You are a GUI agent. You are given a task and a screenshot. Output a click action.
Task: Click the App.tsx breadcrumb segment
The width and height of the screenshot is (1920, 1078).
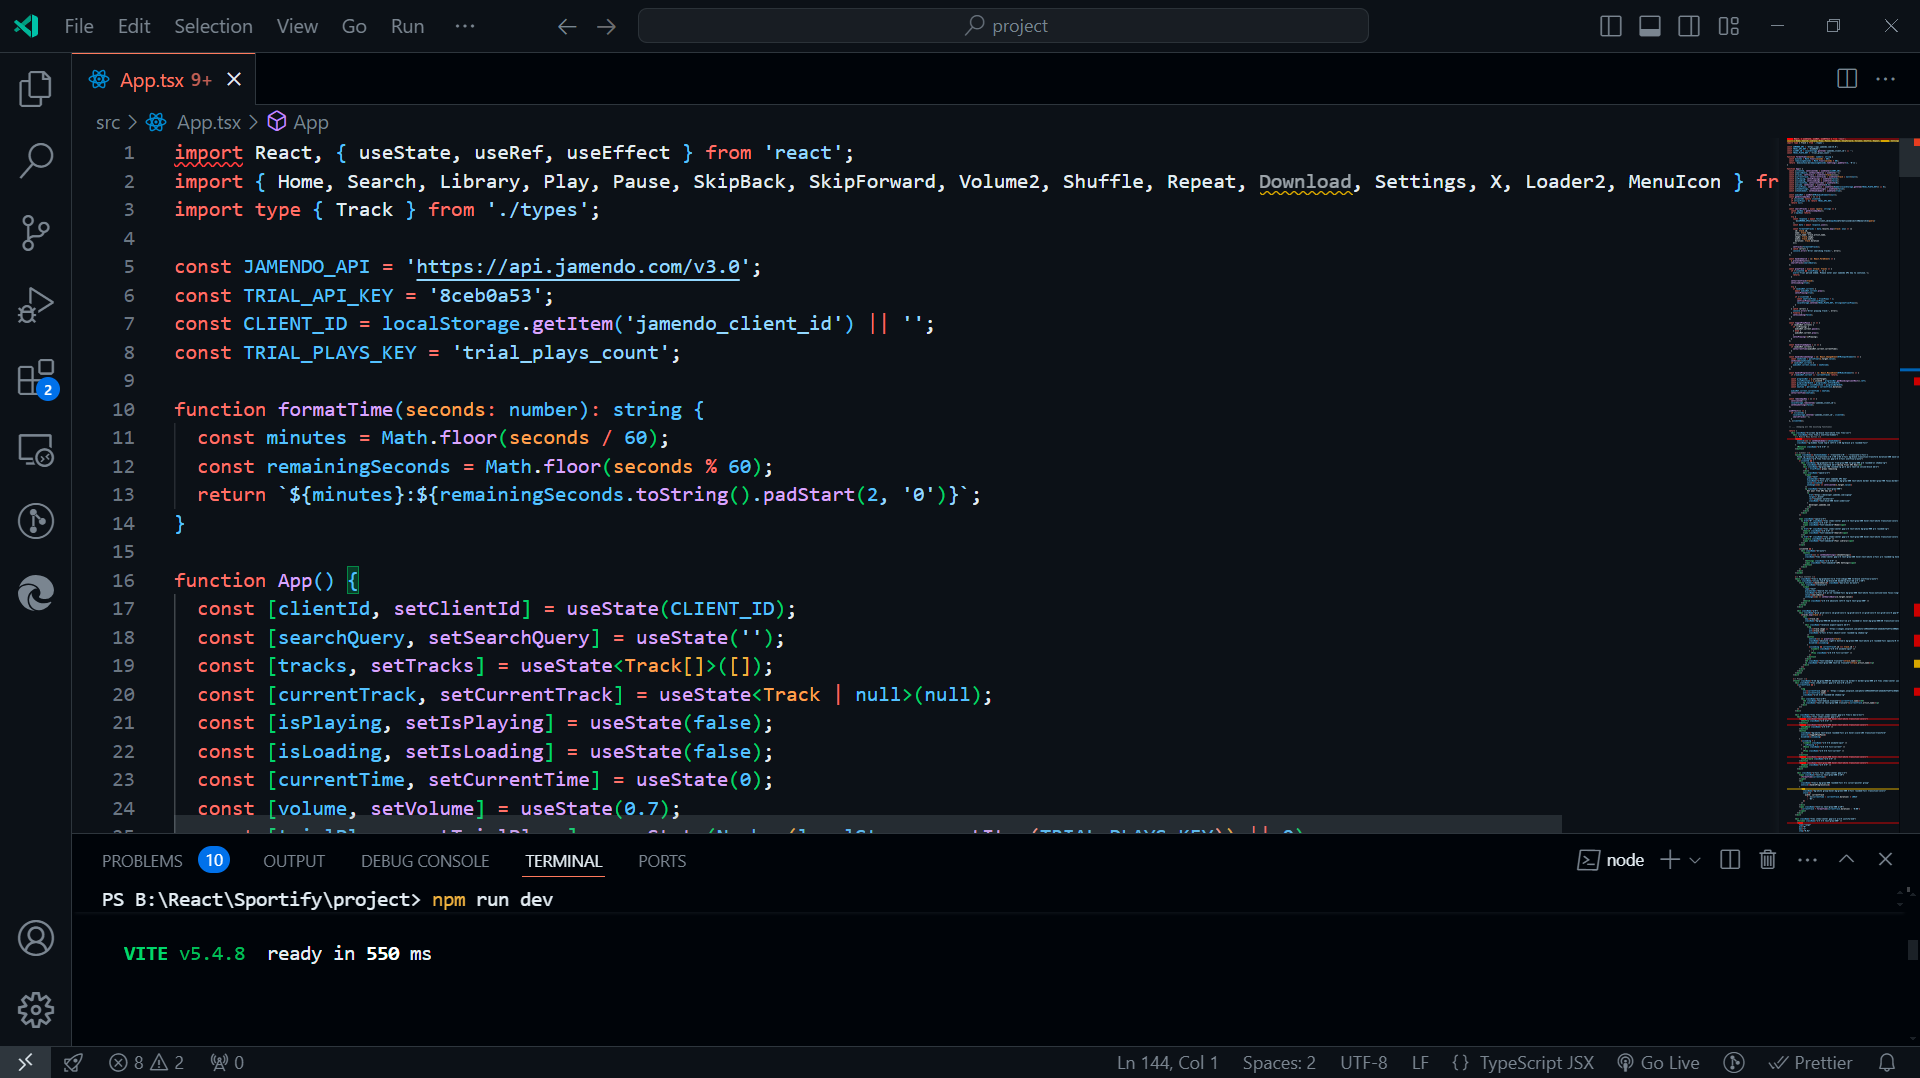pos(194,122)
